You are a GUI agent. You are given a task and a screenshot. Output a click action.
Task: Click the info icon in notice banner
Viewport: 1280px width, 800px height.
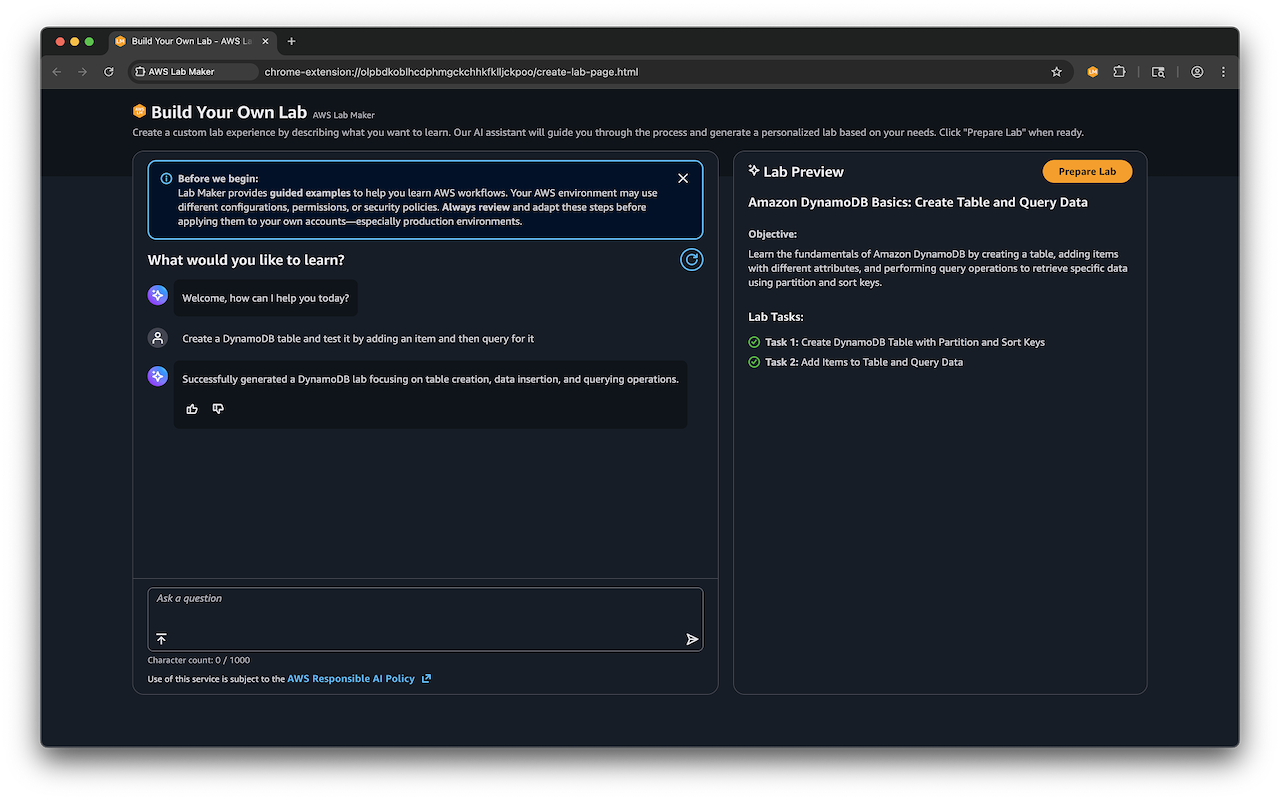tap(166, 179)
